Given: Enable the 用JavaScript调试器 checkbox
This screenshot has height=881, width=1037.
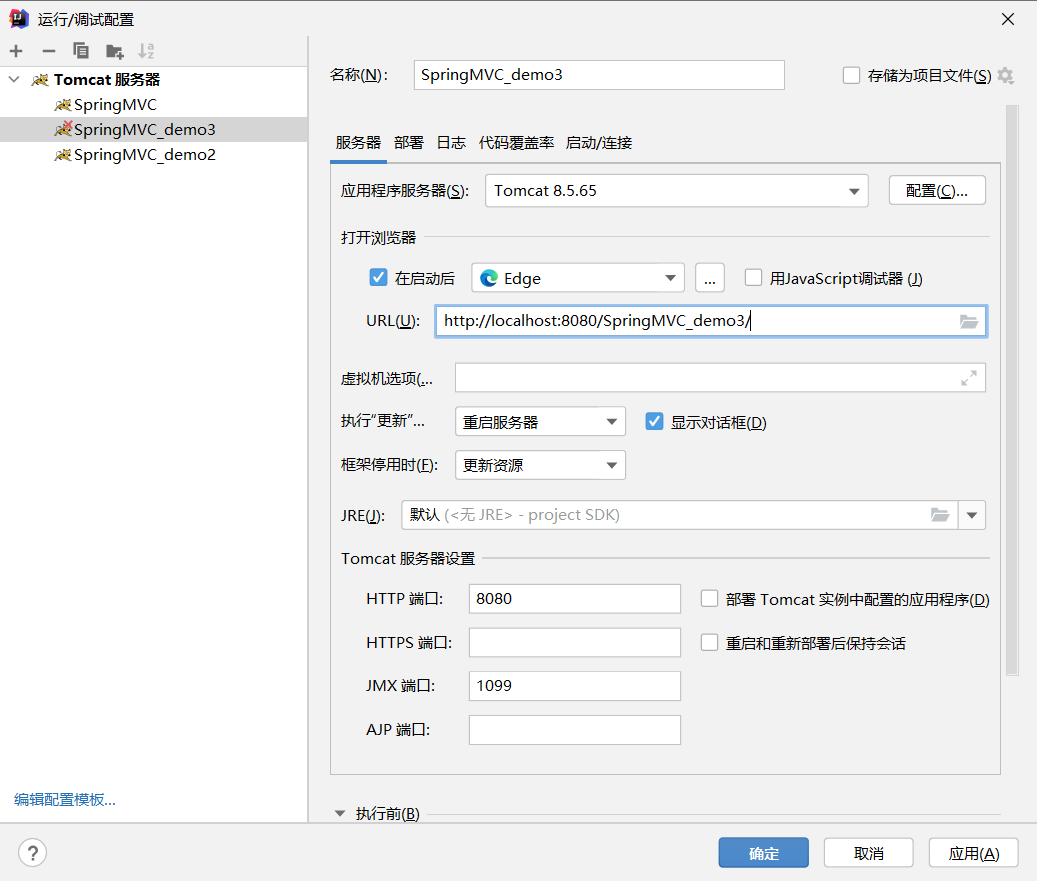Looking at the screenshot, I should [x=753, y=277].
